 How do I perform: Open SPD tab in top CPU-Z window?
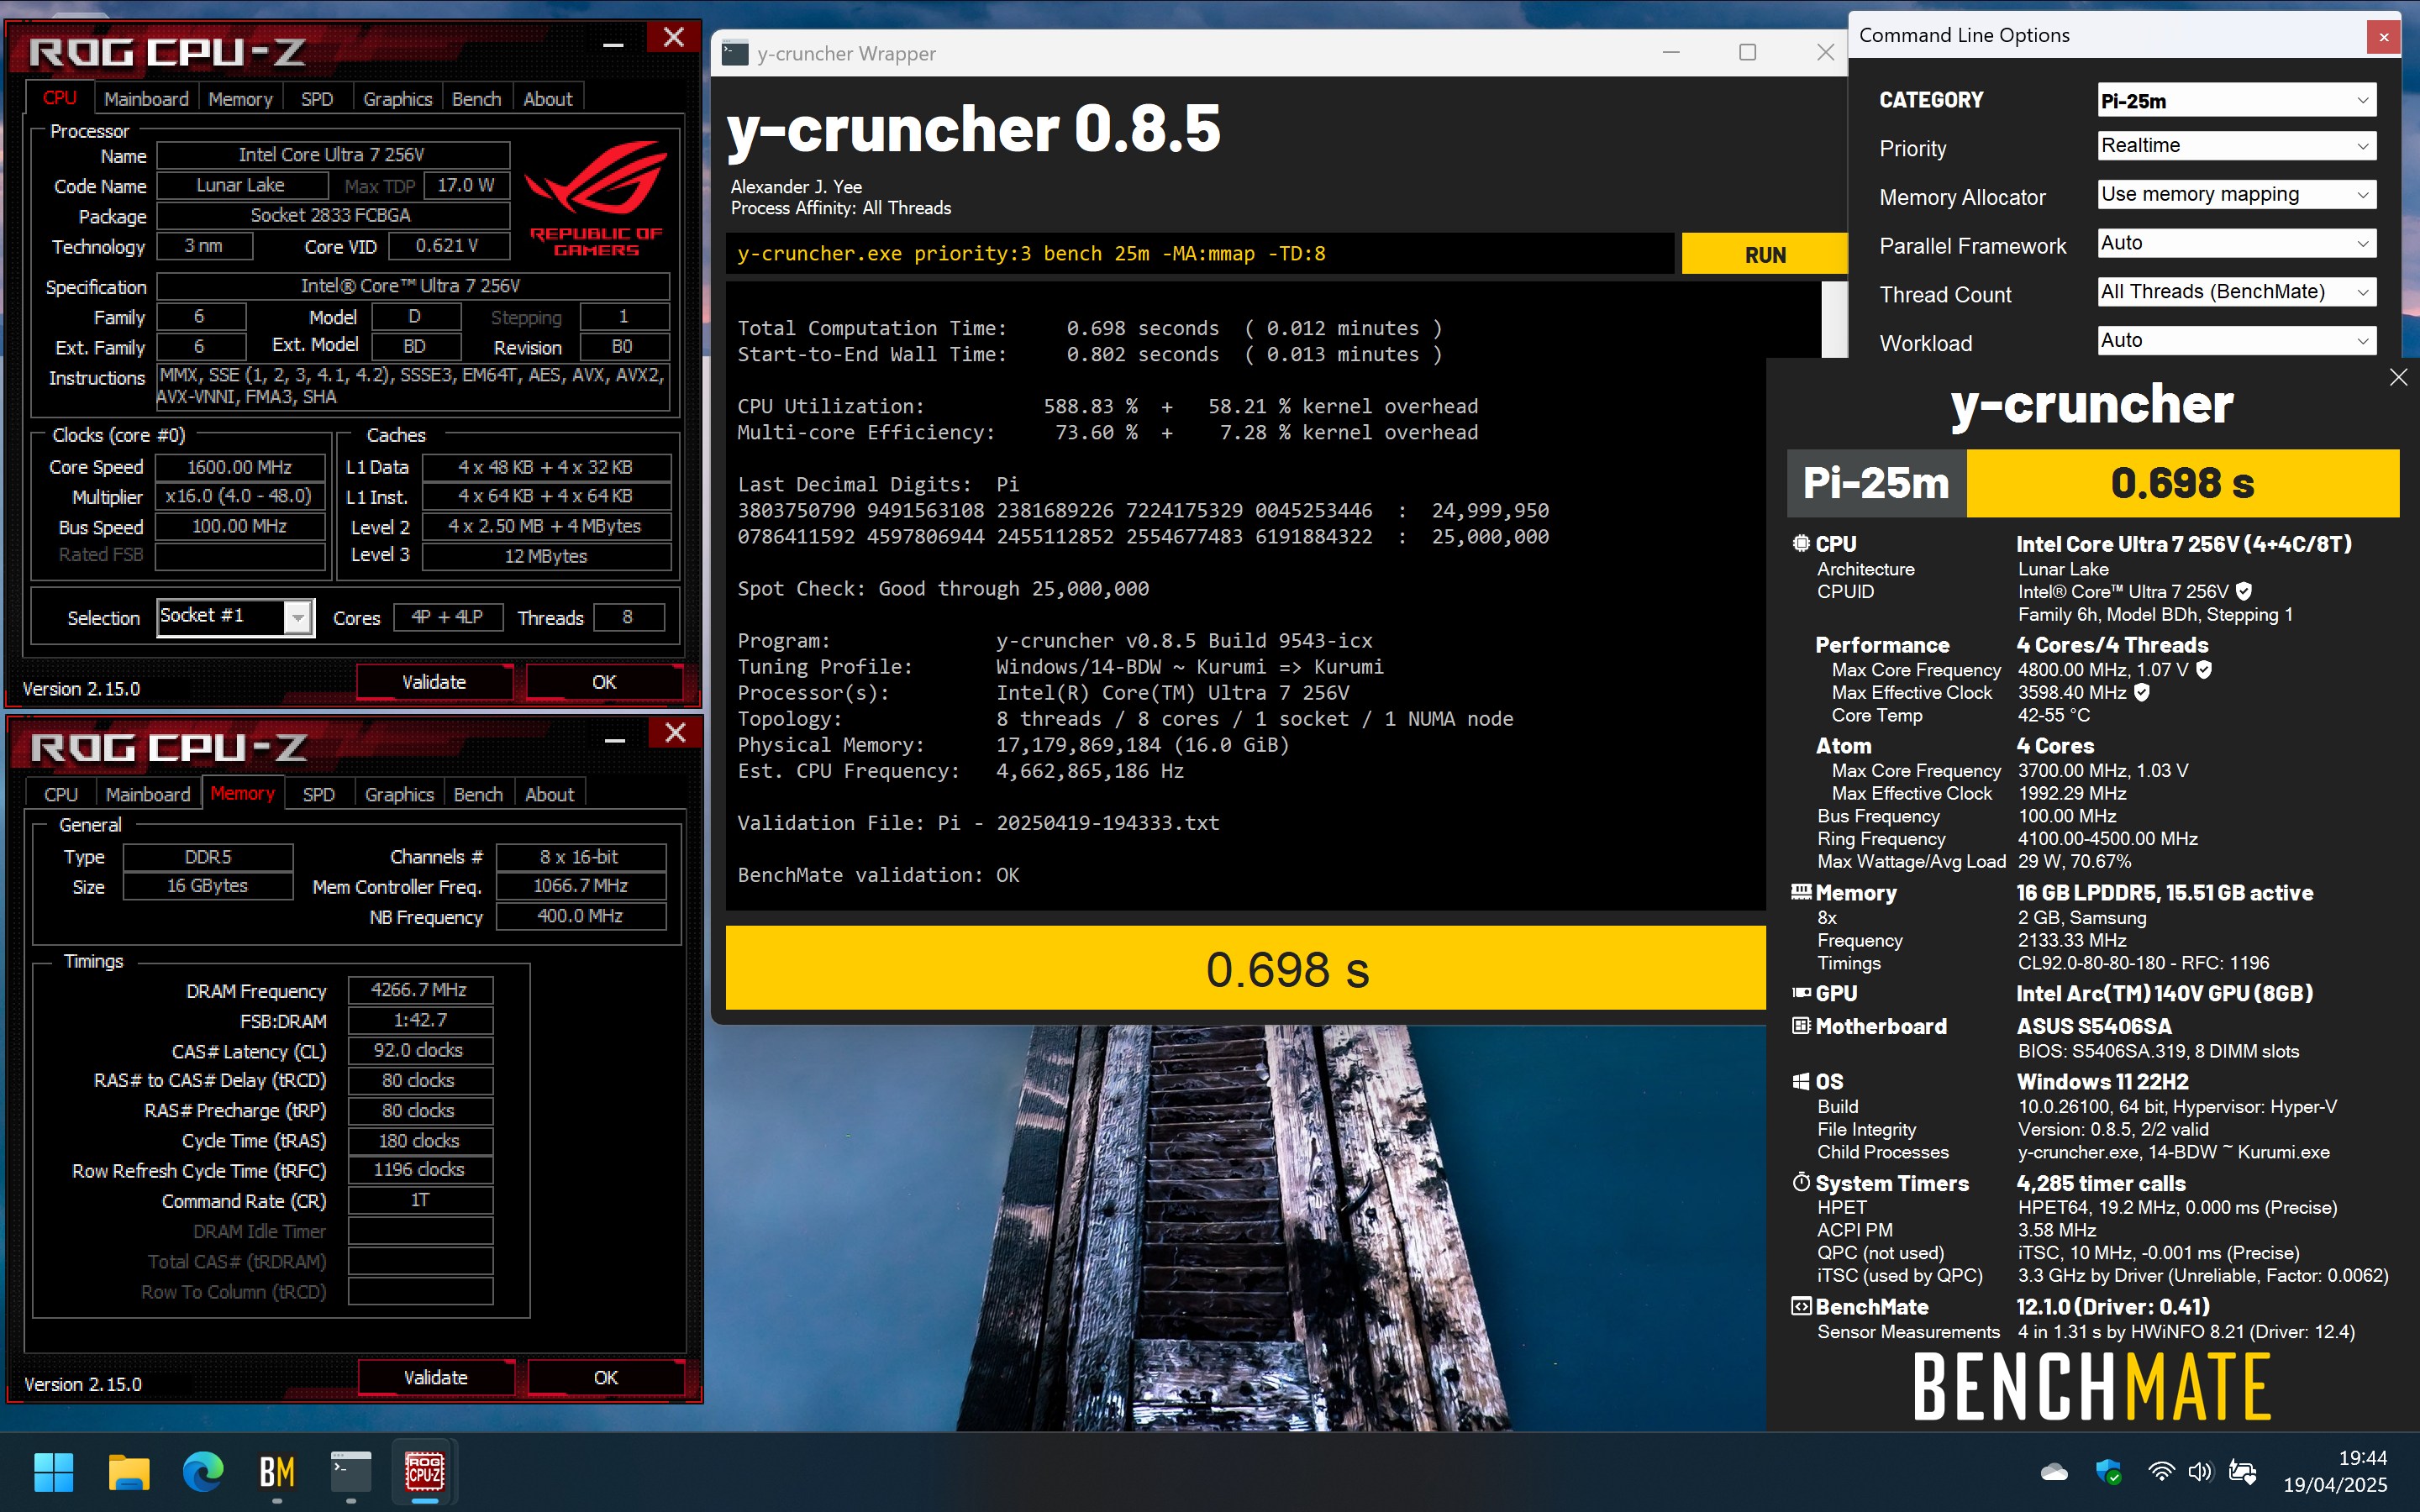pyautogui.click(x=317, y=99)
